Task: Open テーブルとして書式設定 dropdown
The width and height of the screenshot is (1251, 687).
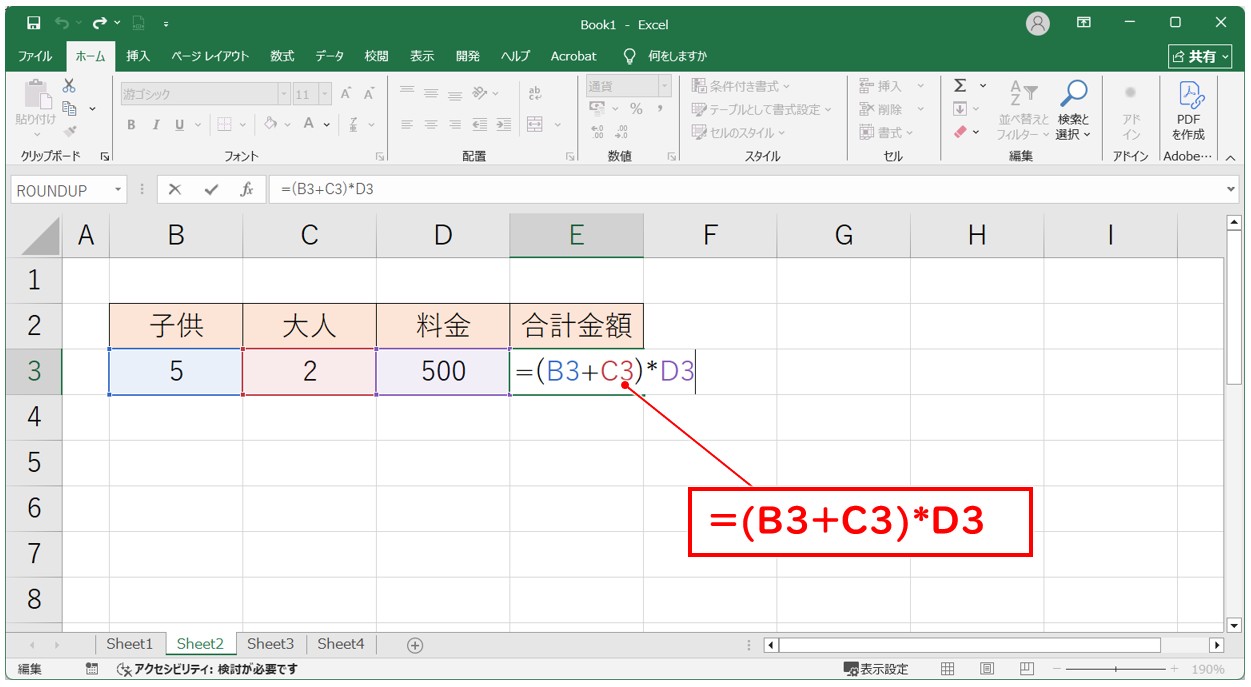Action: point(761,109)
